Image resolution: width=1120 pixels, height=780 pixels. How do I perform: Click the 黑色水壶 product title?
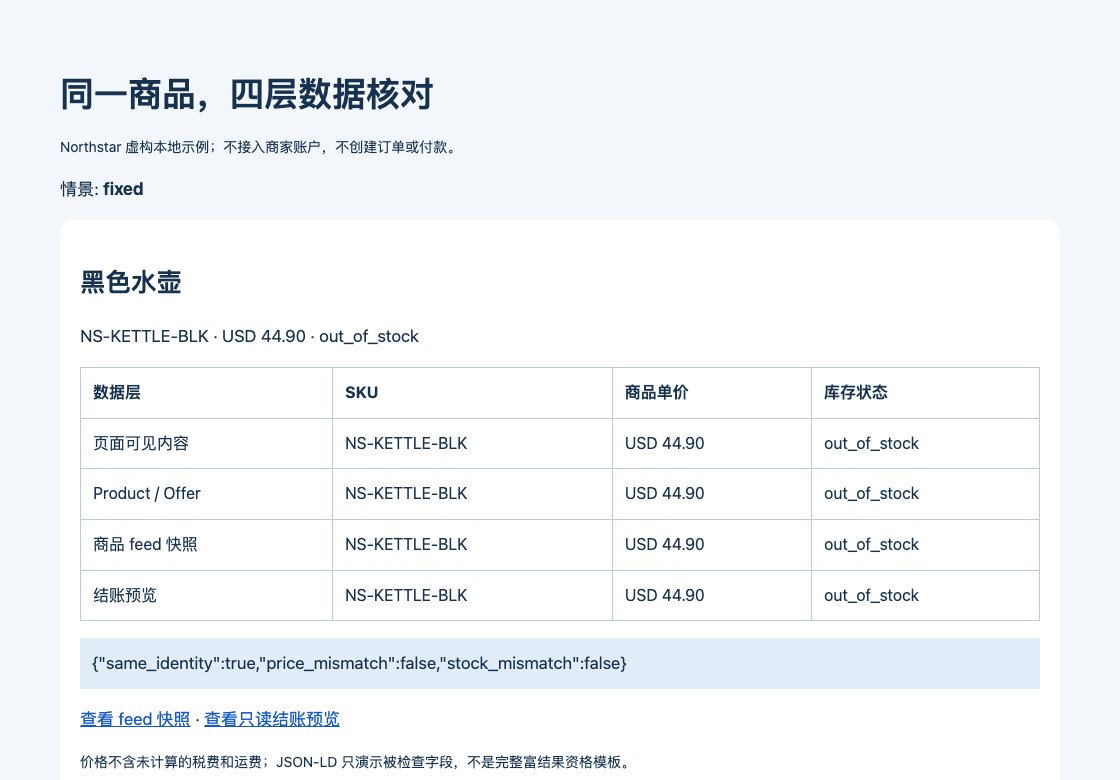131,281
